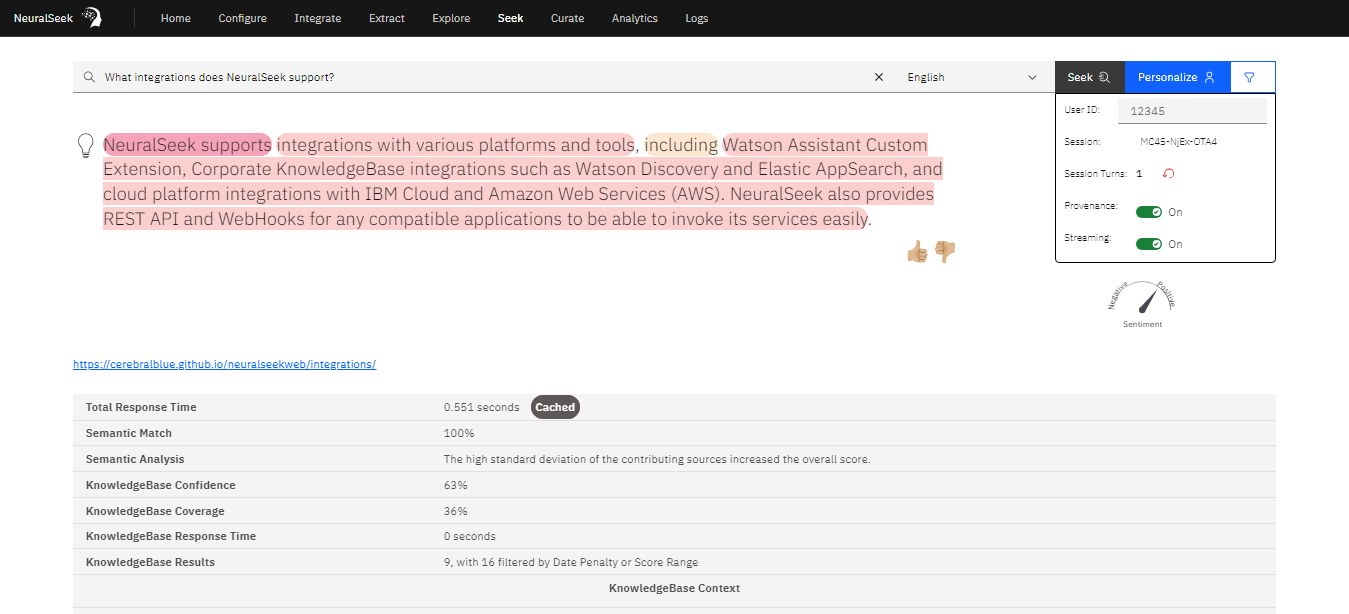1349x614 pixels.
Task: Open the Configure tab
Action: pyautogui.click(x=243, y=18)
